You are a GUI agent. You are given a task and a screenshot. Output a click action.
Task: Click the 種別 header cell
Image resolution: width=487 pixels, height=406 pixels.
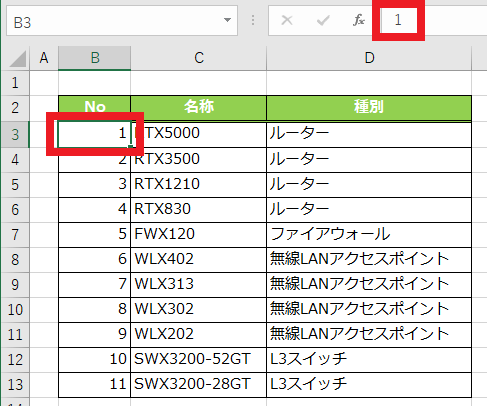(369, 108)
